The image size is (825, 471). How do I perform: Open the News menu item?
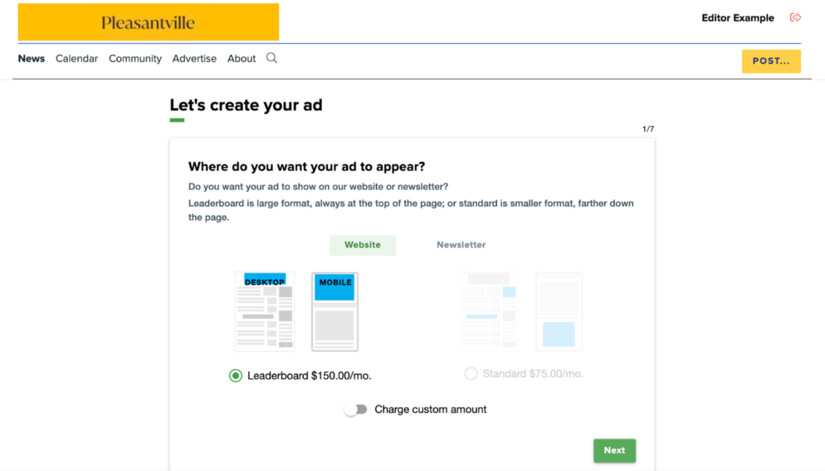click(x=31, y=59)
